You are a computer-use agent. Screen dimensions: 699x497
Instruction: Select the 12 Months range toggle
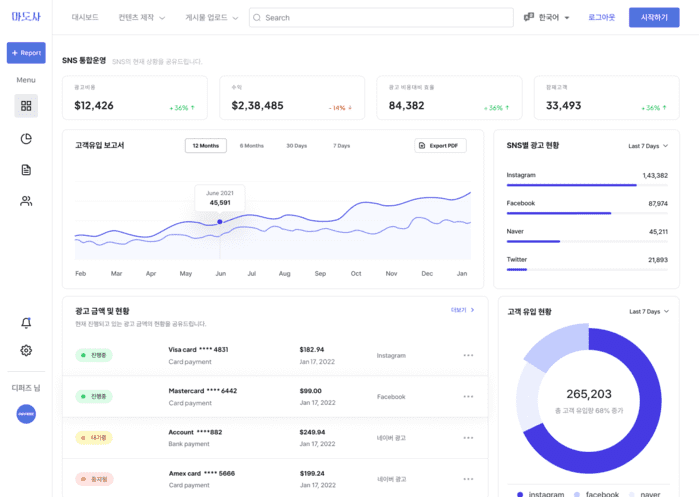[x=205, y=146]
